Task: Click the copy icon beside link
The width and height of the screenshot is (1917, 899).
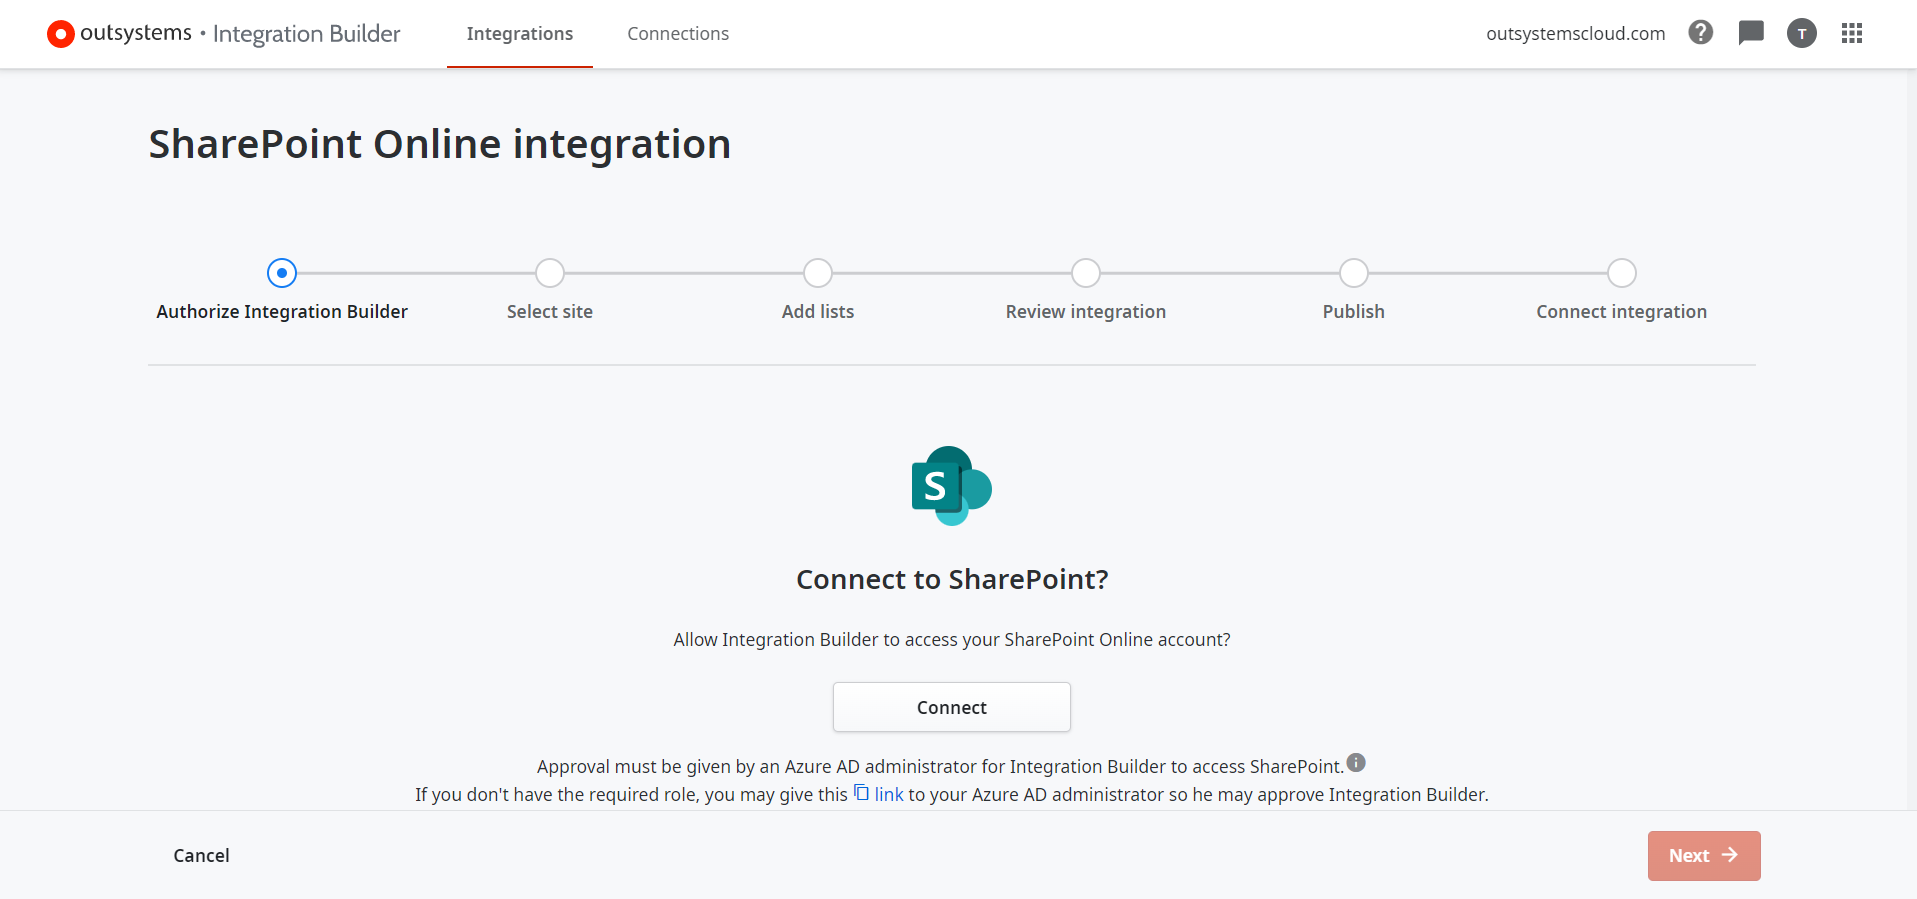Action: click(x=861, y=793)
